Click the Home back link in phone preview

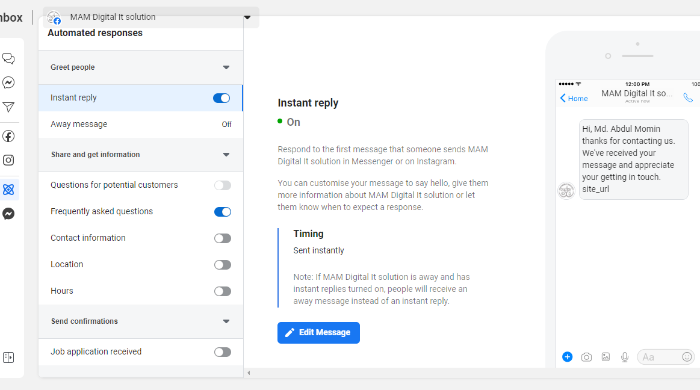pyautogui.click(x=574, y=98)
